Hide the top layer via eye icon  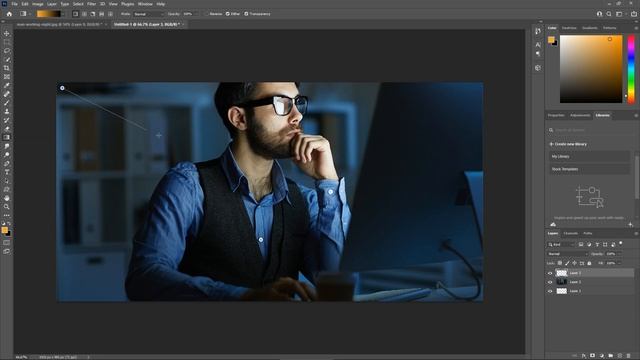(550, 273)
